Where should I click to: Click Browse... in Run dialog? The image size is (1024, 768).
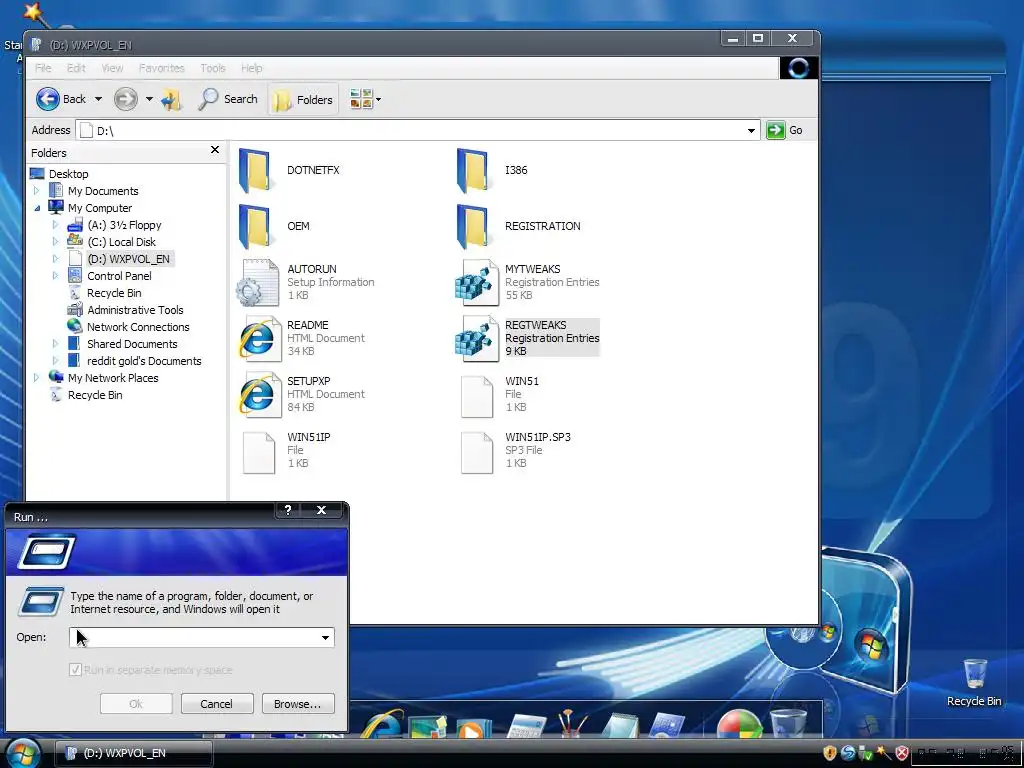(298, 704)
